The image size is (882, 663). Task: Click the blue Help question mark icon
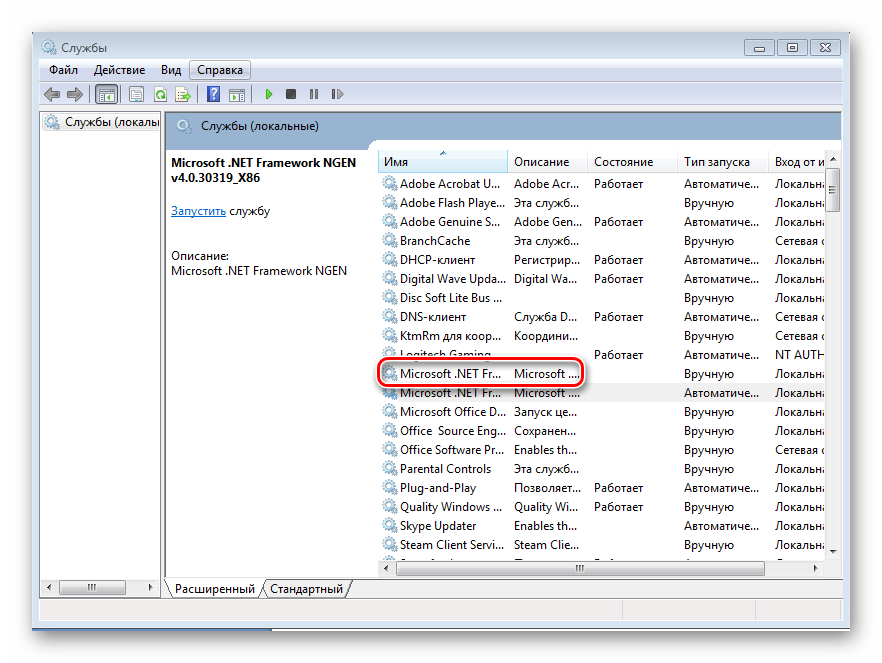pyautogui.click(x=213, y=94)
